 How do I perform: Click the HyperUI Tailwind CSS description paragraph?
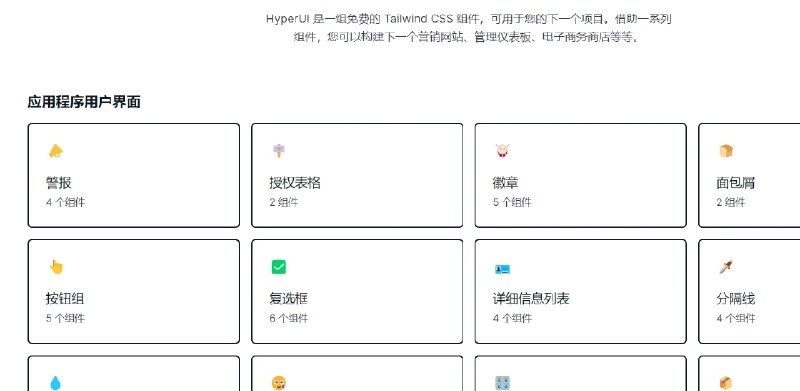468,28
